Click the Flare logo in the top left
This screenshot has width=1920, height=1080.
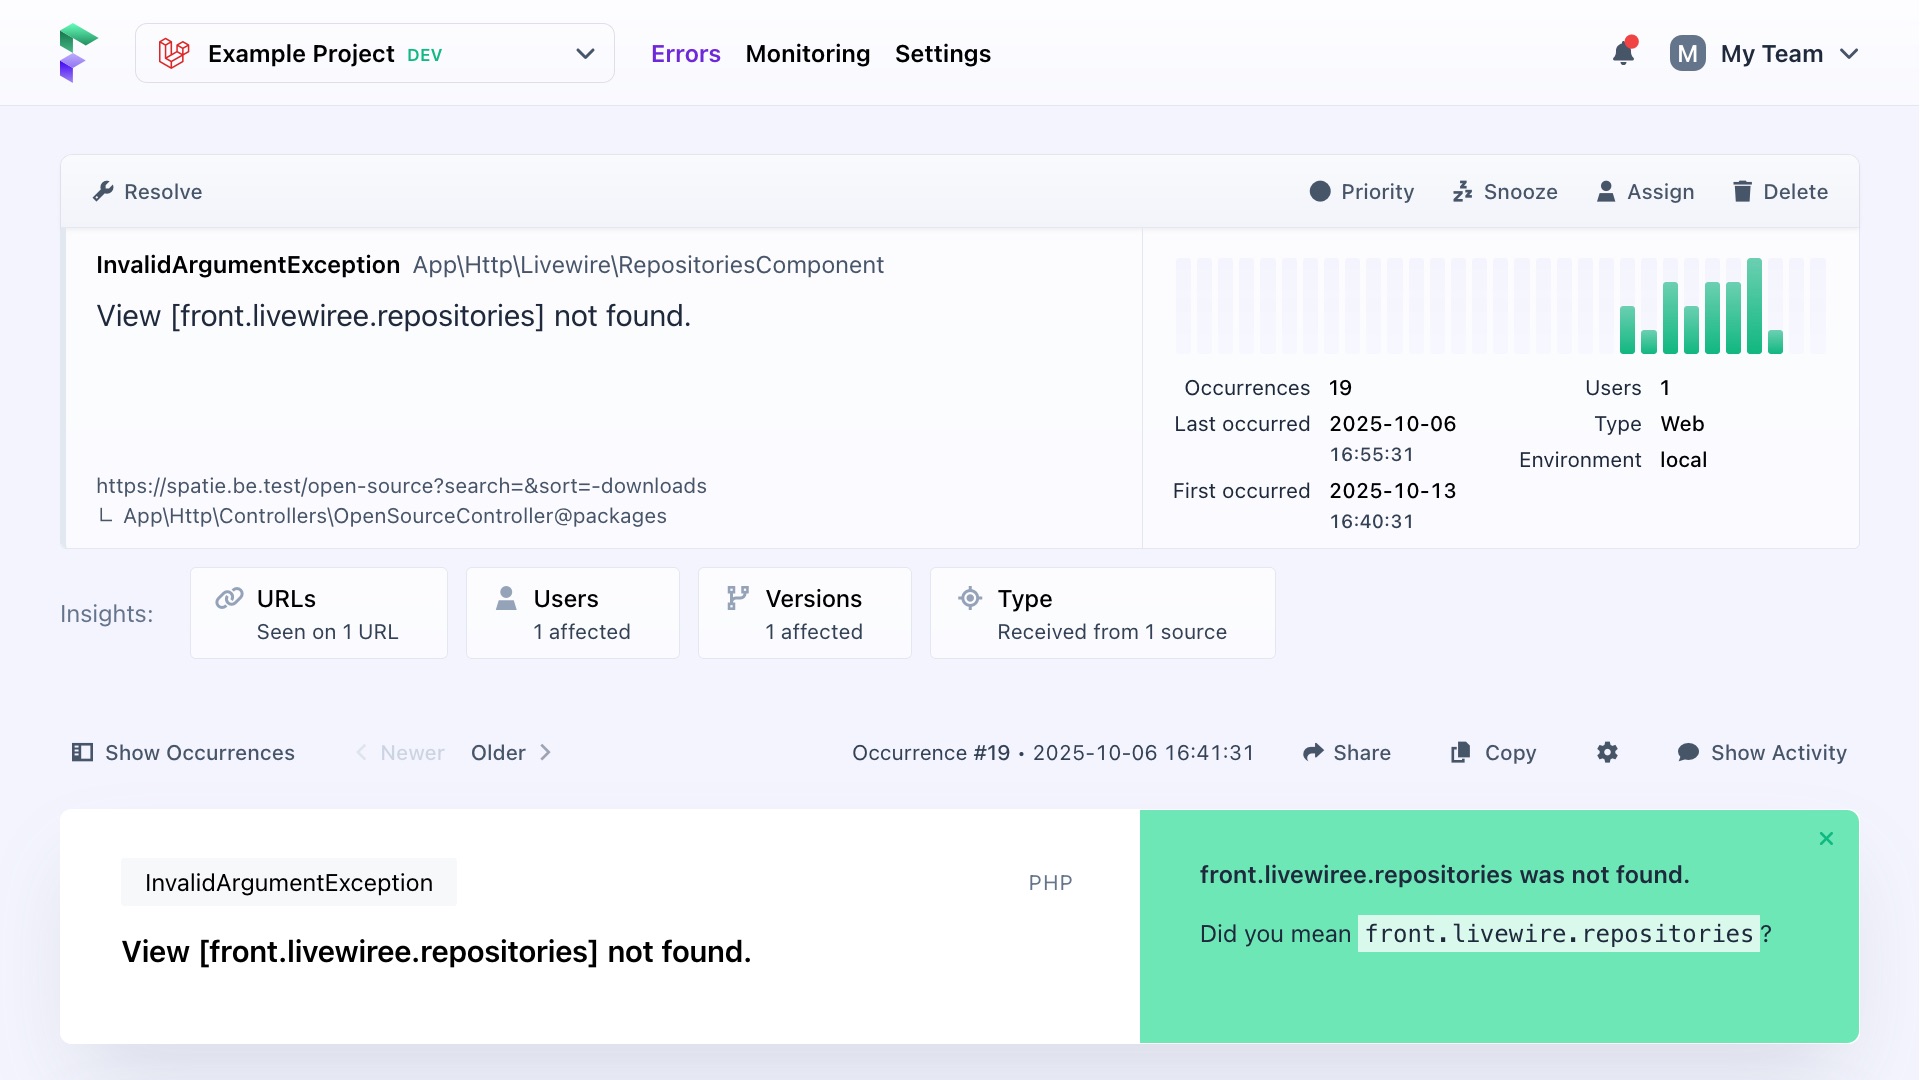(78, 52)
